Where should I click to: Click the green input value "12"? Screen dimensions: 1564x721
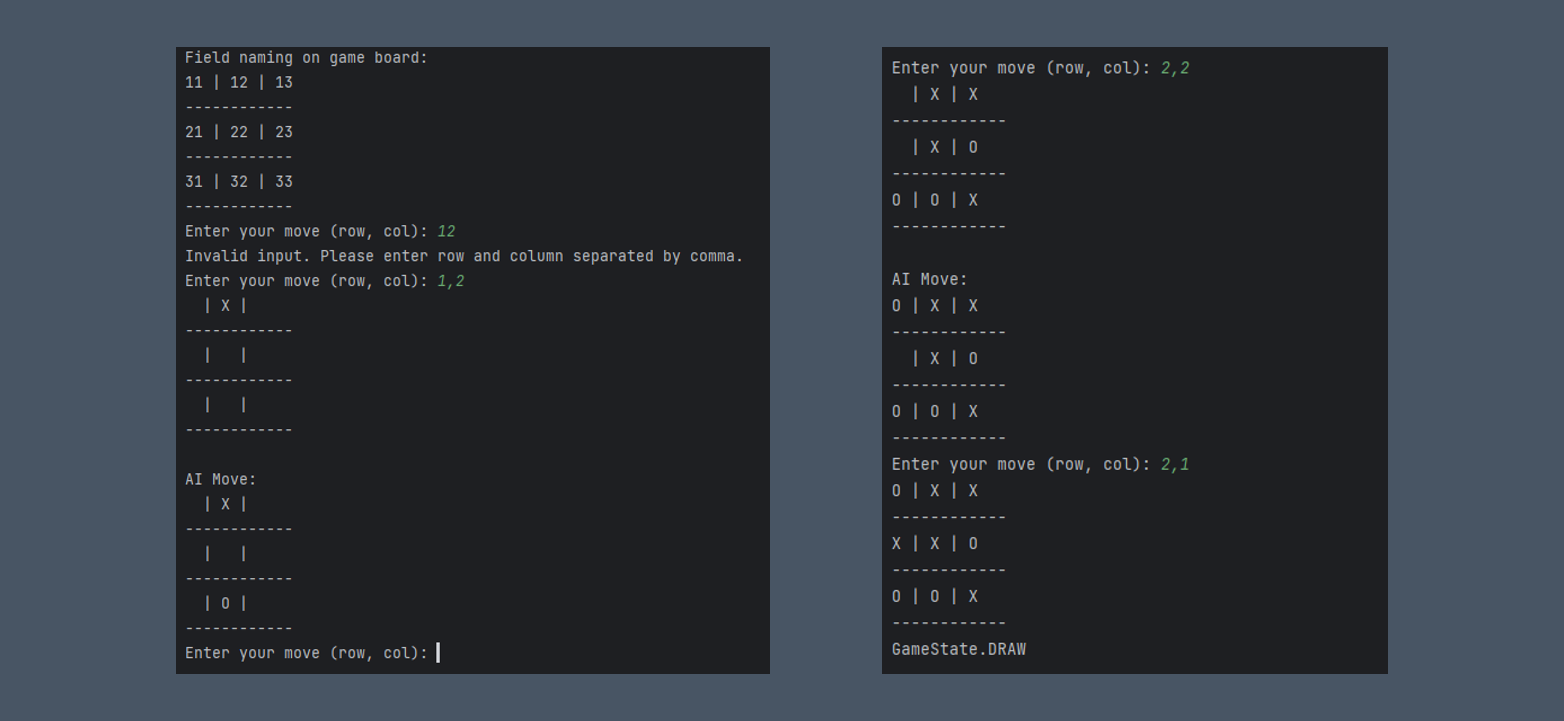click(x=446, y=231)
